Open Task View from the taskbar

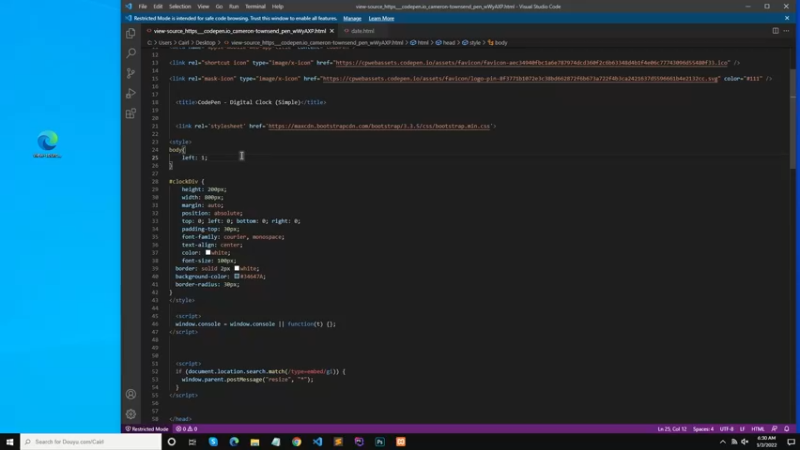192,442
